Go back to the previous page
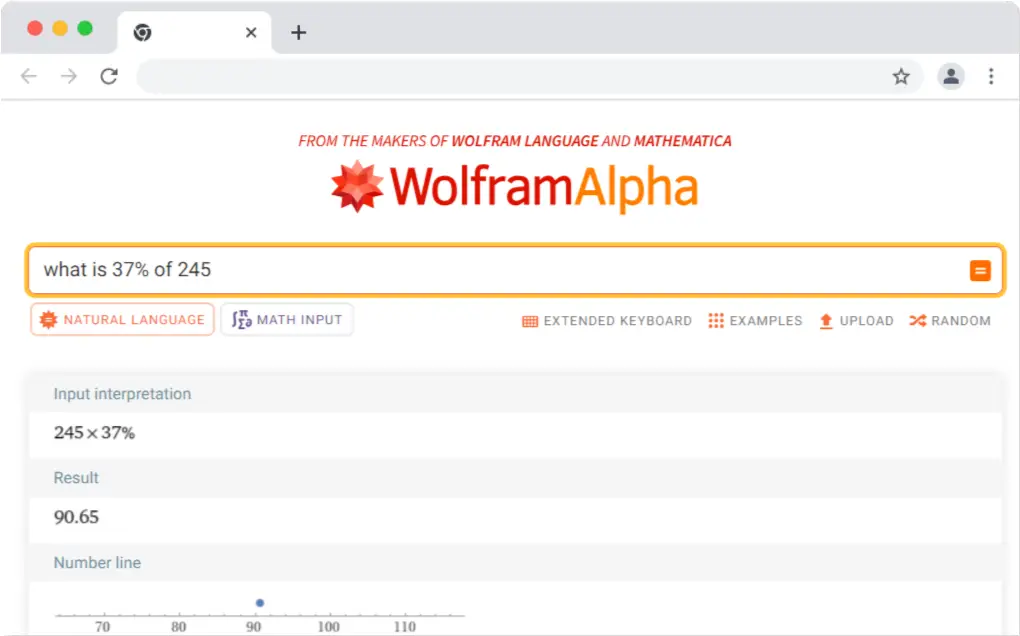 [29, 77]
